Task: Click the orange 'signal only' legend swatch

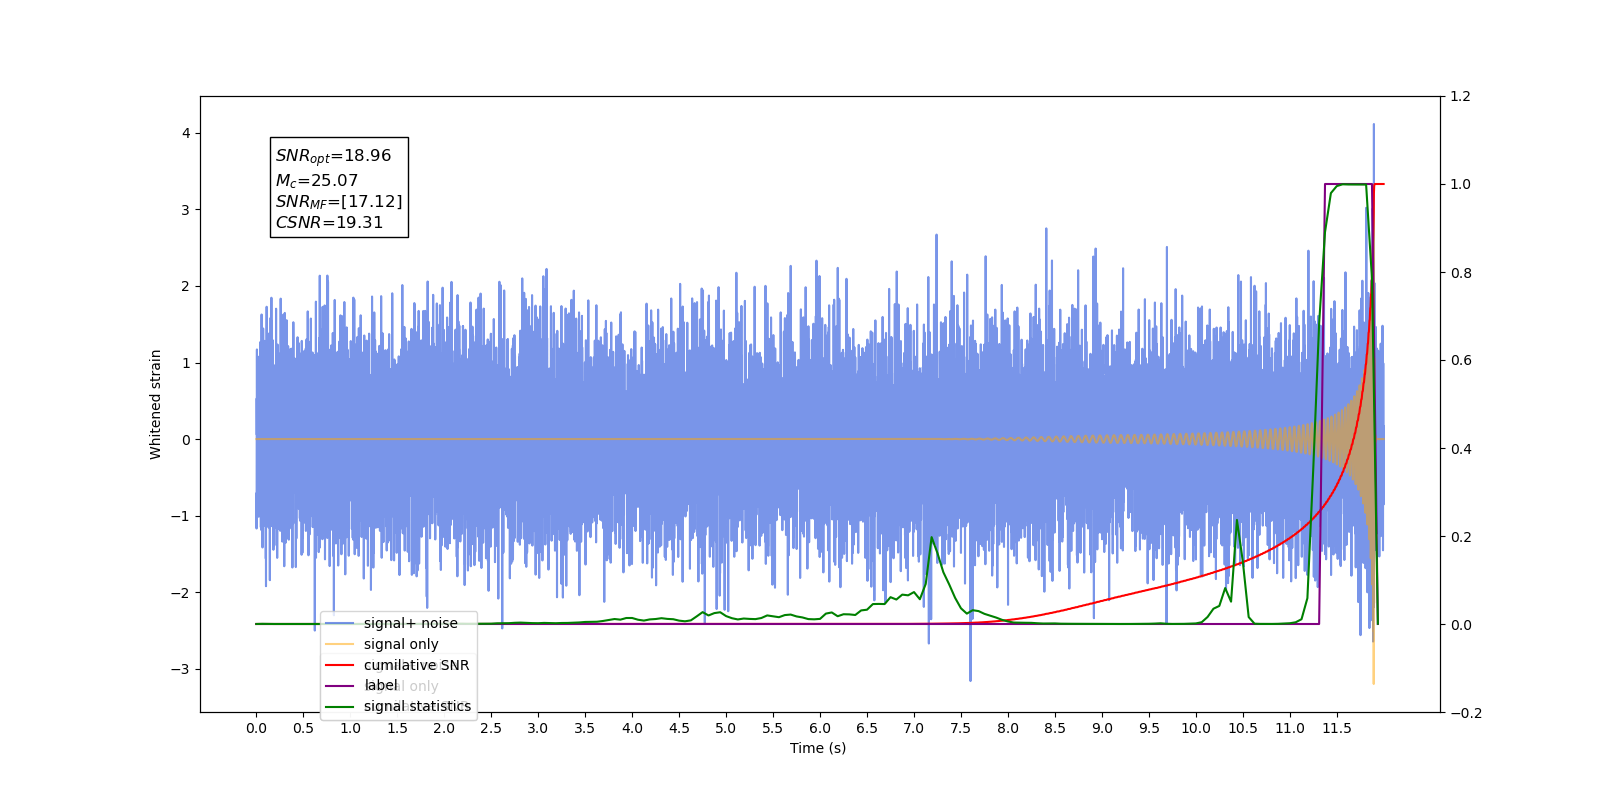Action: pyautogui.click(x=339, y=644)
